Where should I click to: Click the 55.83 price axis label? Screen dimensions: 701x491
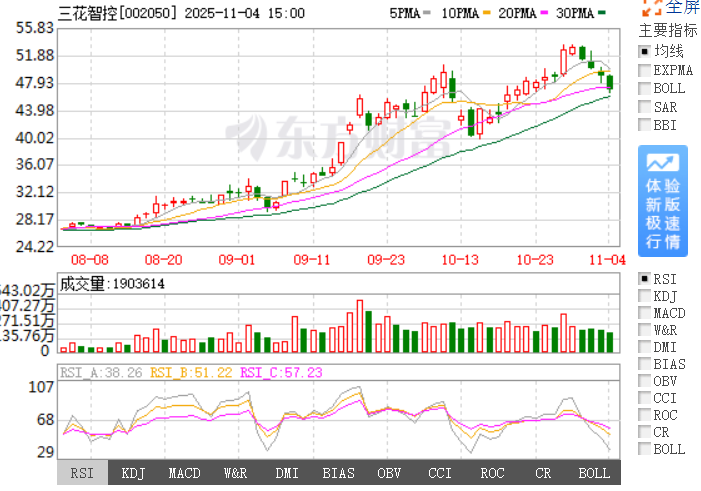pyautogui.click(x=34, y=28)
